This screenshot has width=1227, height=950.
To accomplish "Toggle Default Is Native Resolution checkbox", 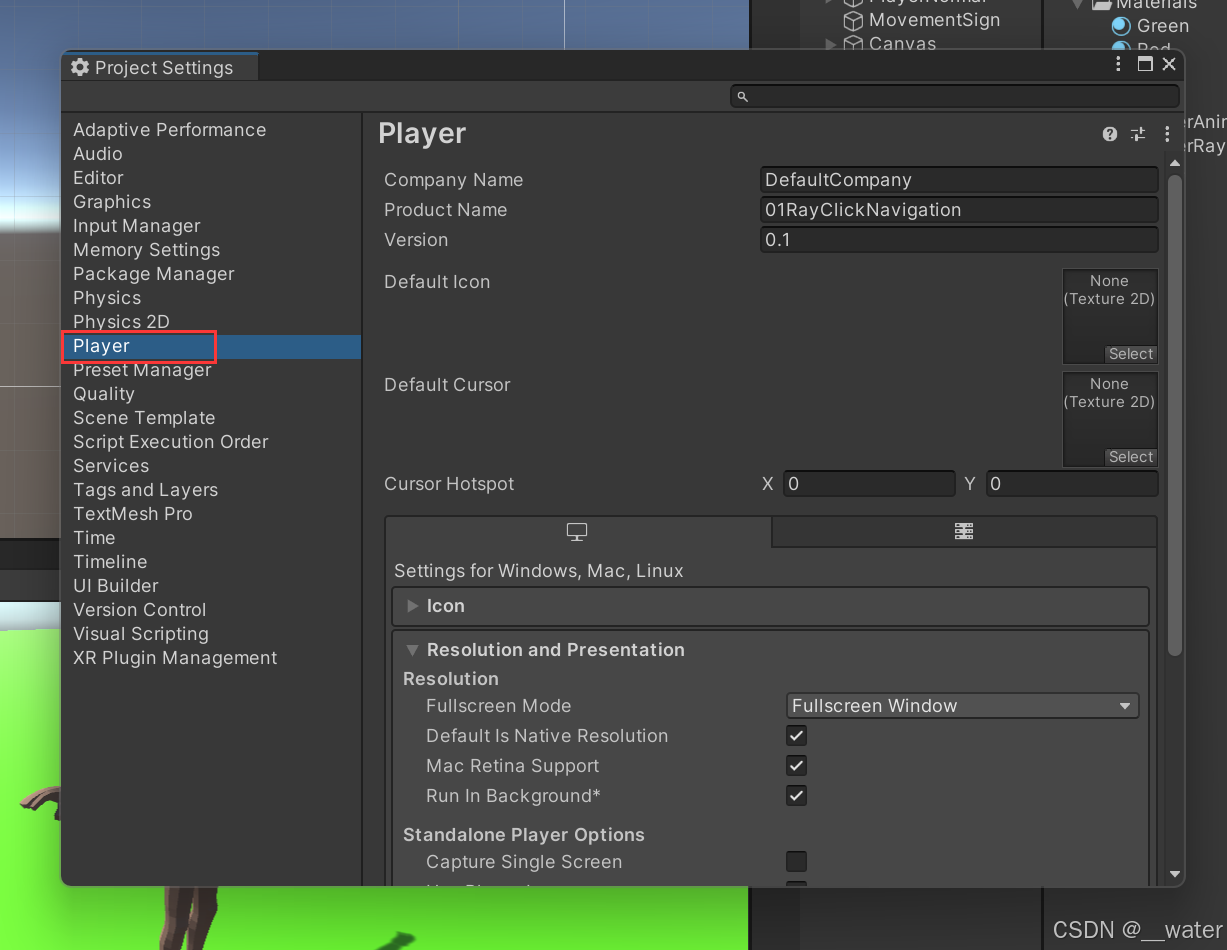I will 796,736.
